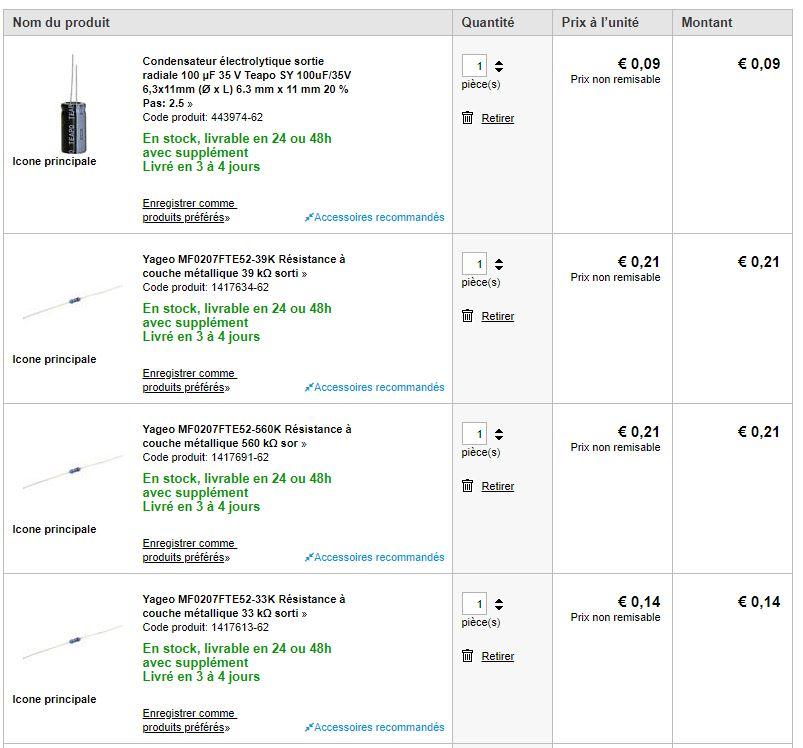Click trash icon for the 100 µF capacitor
Viewport: 803px width, 748px height.
(467, 118)
